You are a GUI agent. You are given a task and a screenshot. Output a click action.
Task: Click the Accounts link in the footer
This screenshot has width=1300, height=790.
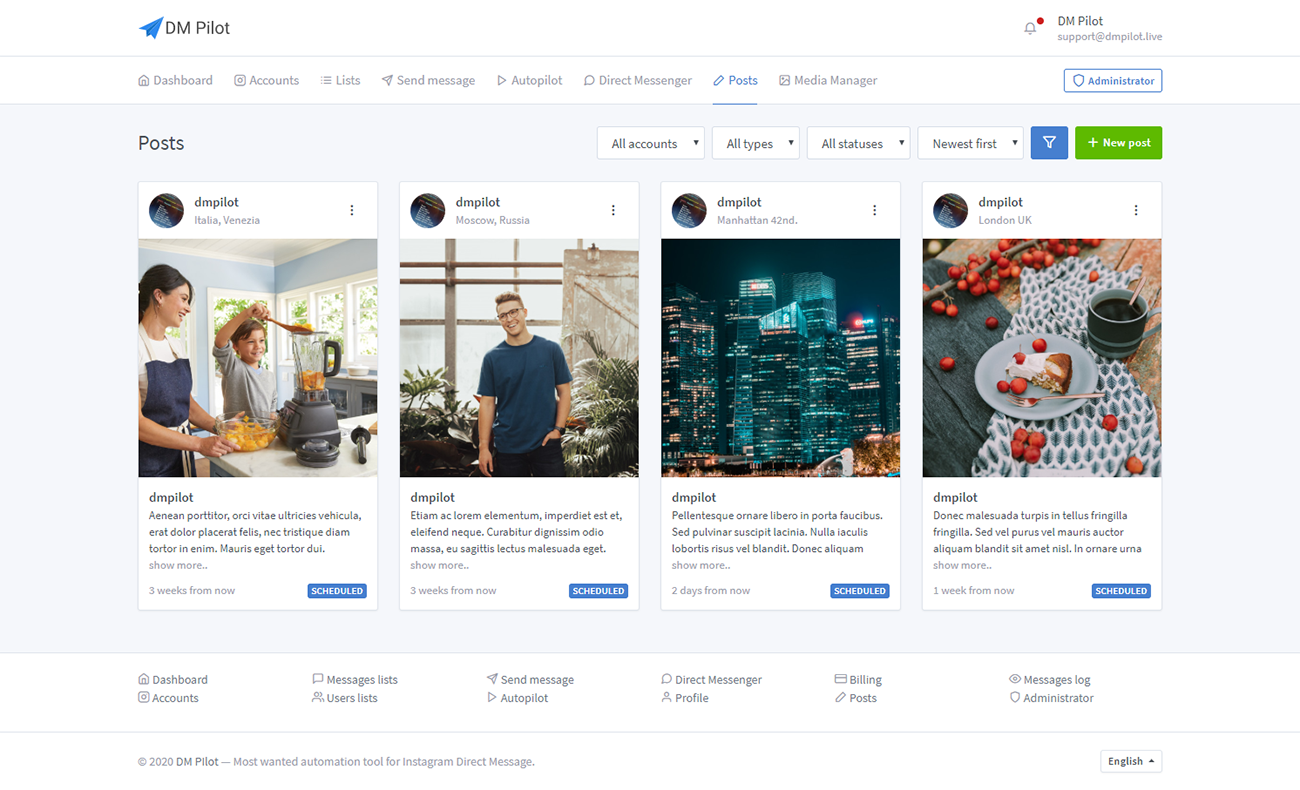[168, 698]
